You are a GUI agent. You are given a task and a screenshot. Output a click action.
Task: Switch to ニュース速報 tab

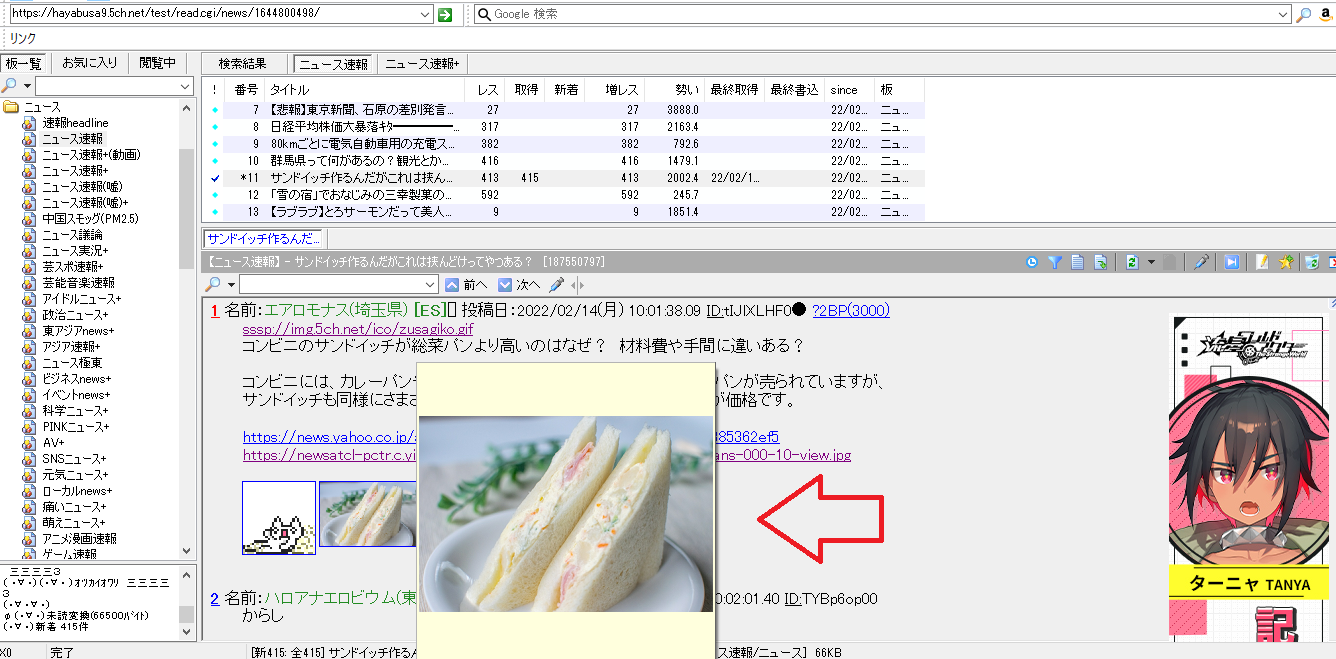[x=335, y=64]
